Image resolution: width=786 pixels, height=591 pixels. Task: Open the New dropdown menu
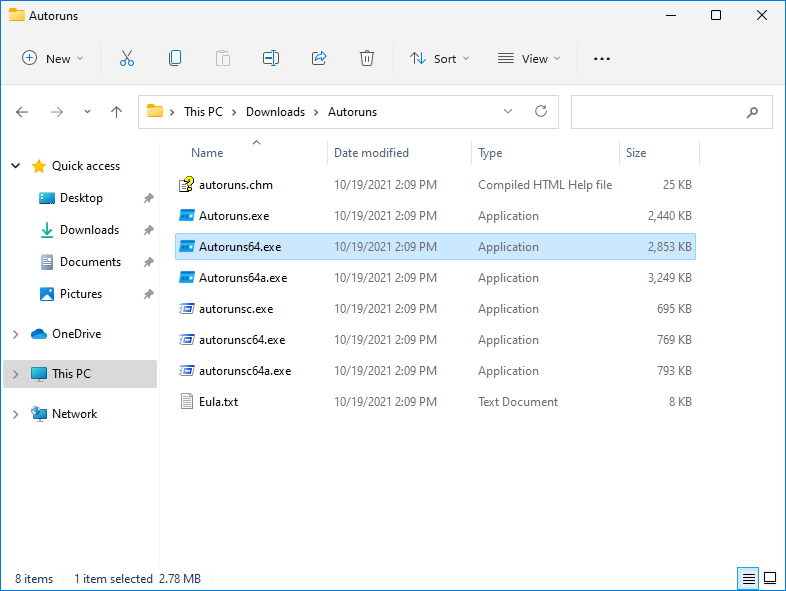pyautogui.click(x=52, y=59)
